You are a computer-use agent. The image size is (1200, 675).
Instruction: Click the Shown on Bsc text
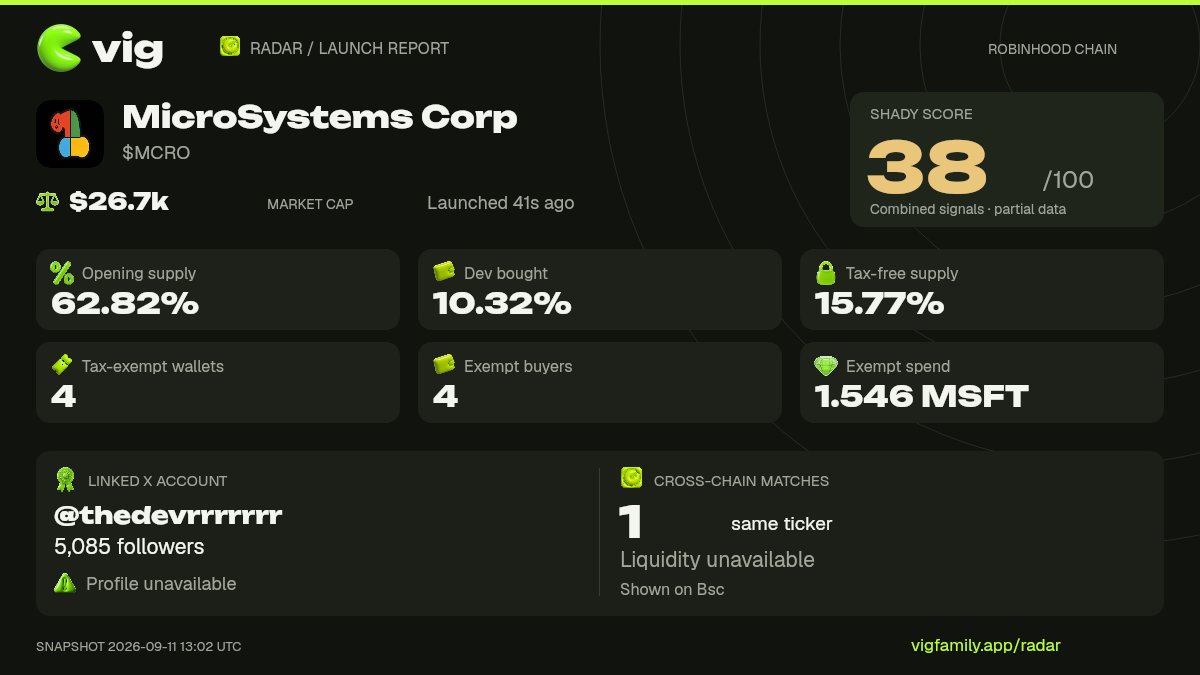tap(672, 590)
